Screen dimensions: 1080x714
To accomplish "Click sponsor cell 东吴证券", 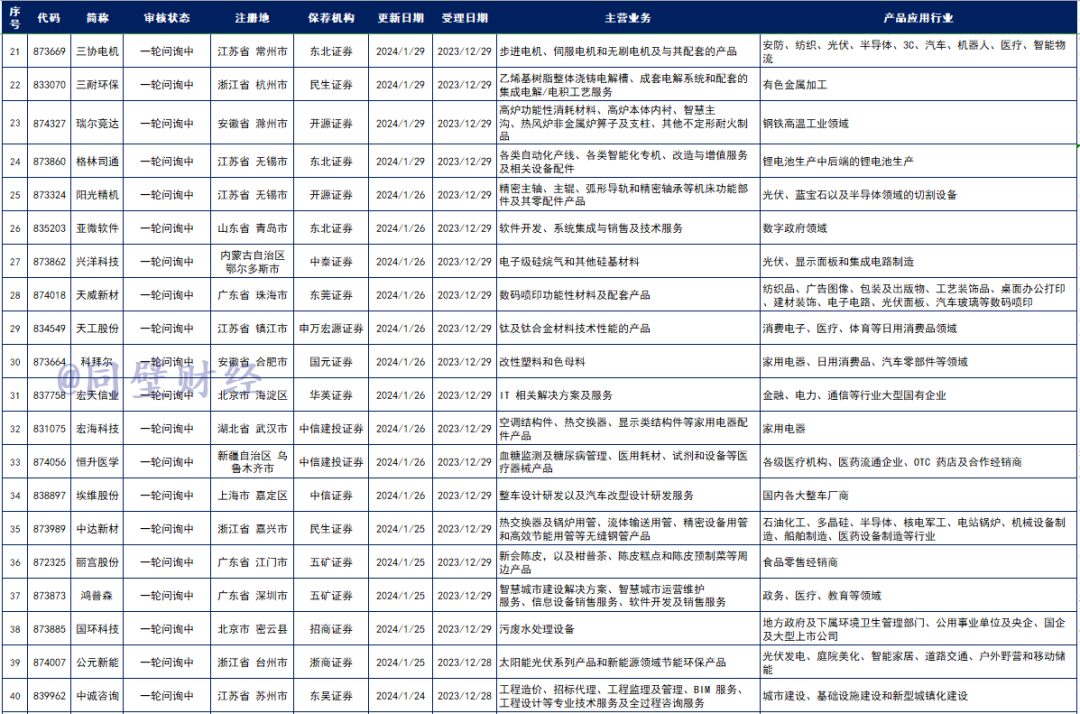I will pos(331,695).
